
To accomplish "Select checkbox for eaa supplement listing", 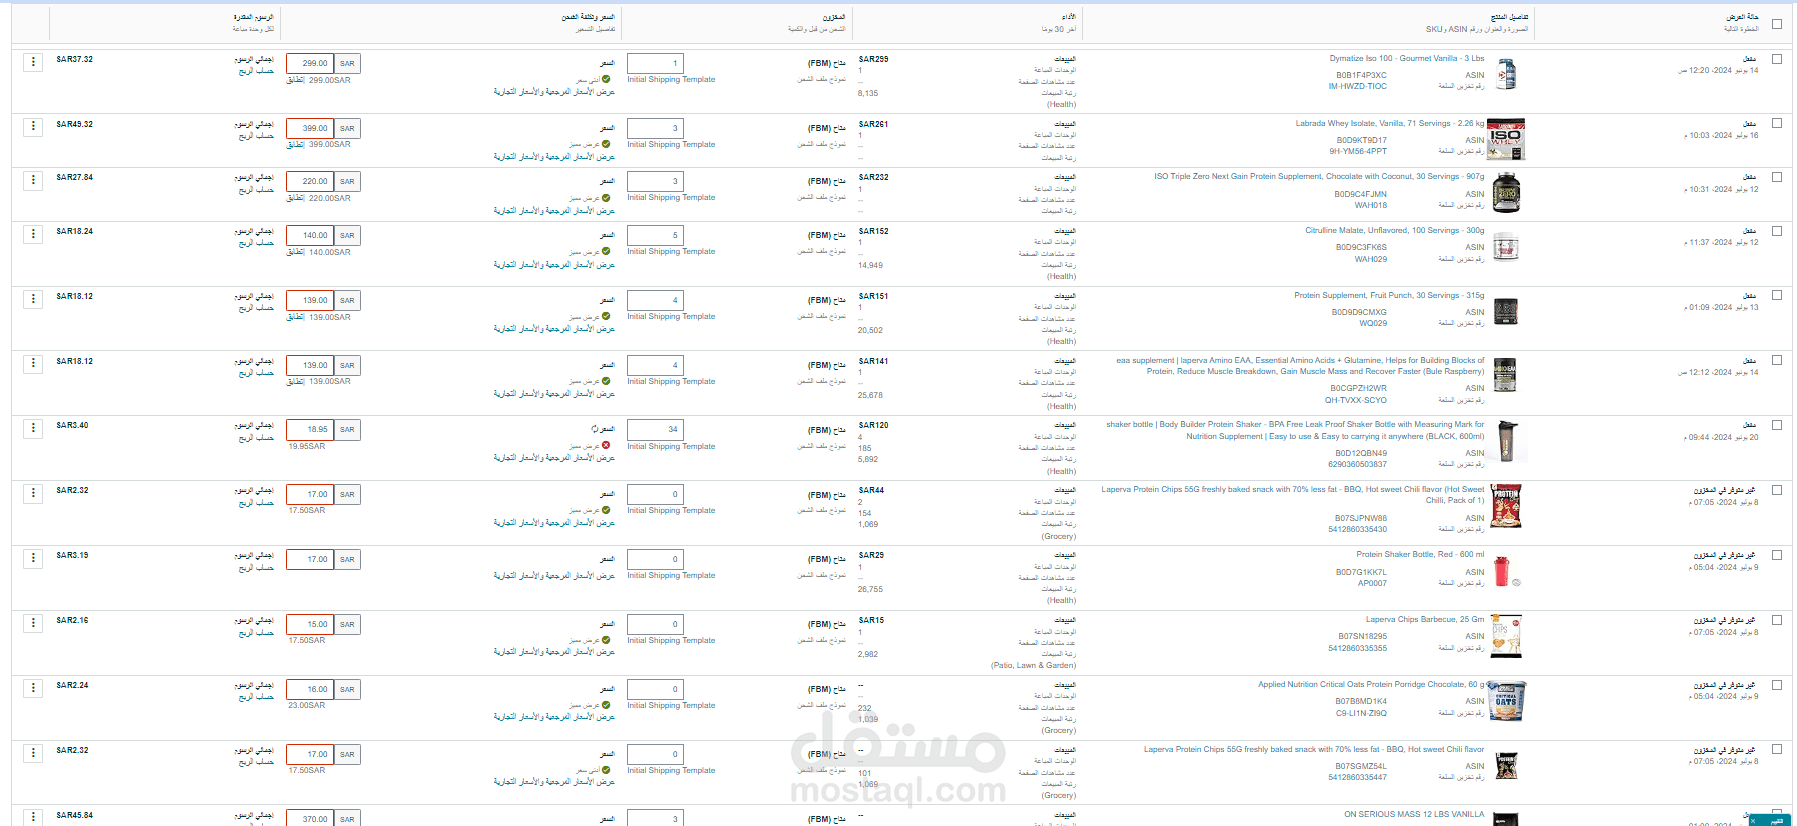I will (x=1777, y=361).
